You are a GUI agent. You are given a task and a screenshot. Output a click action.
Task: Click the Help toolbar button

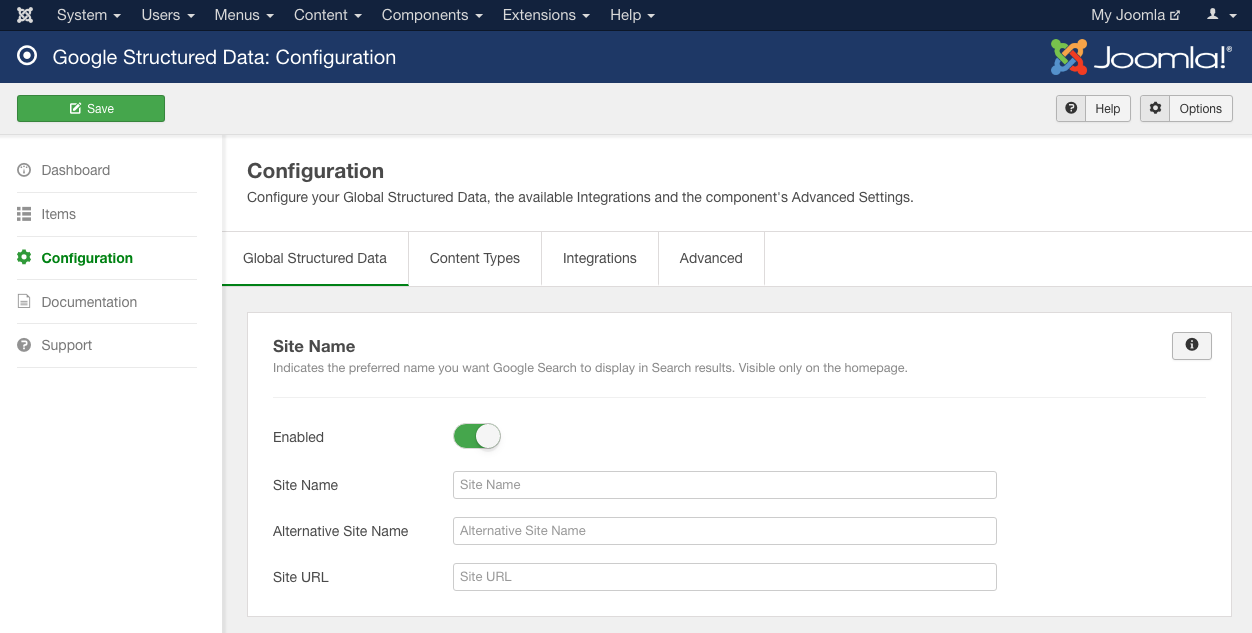1093,108
